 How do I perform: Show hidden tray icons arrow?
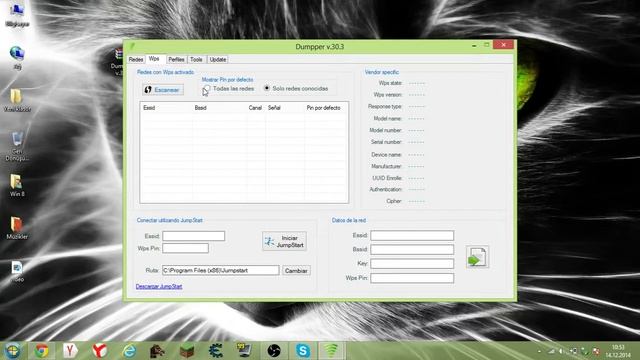540,351
